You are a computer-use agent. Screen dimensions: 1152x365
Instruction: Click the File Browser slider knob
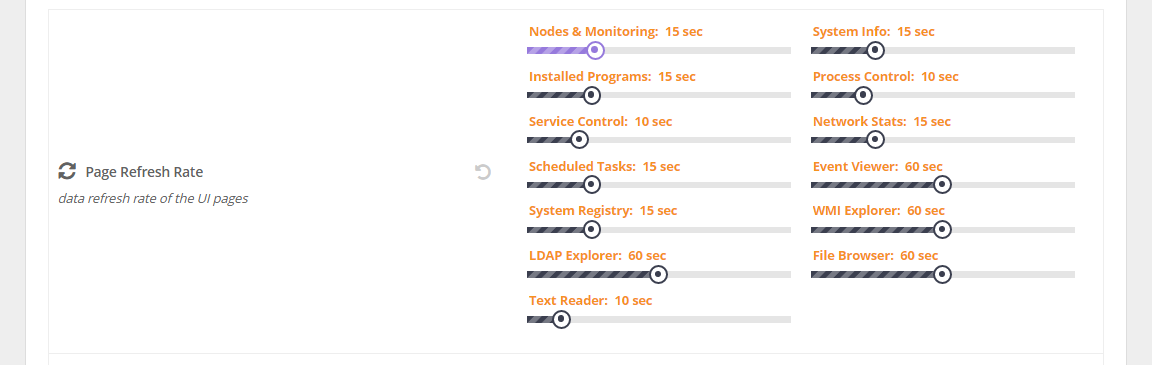click(x=942, y=274)
